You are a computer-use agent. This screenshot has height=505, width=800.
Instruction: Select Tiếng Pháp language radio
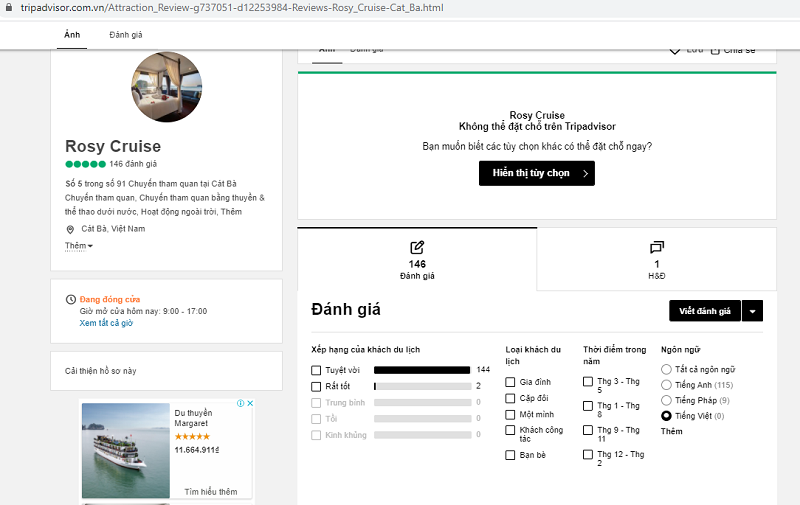(666, 400)
